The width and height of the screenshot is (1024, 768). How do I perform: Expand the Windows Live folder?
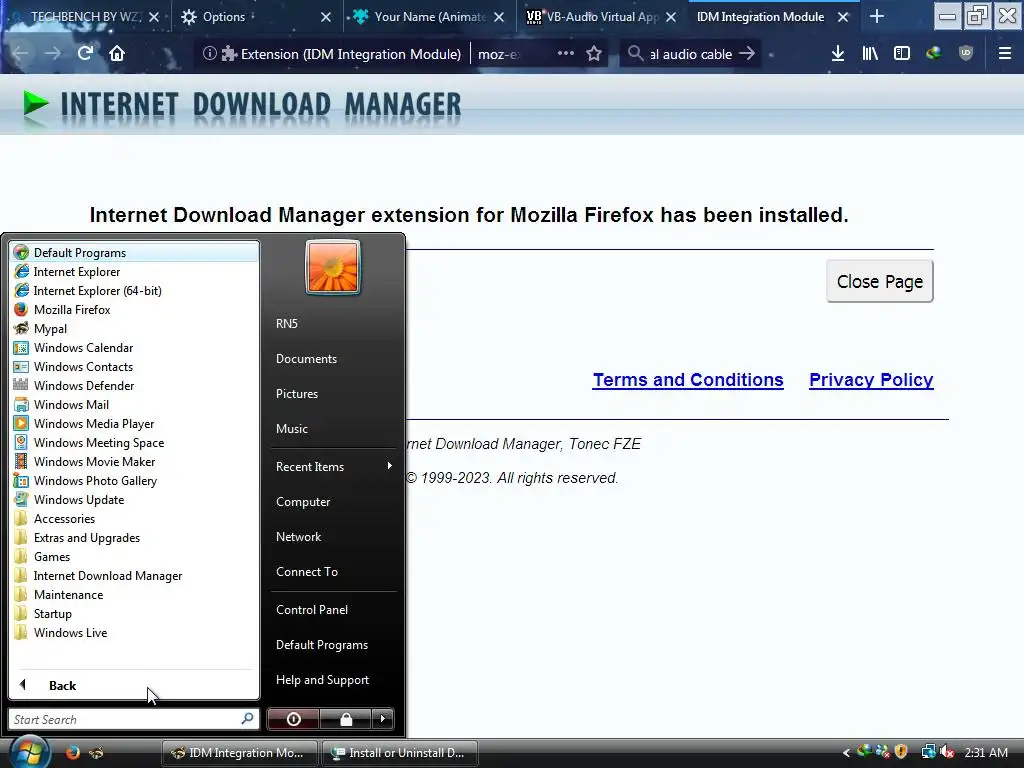(x=135, y=632)
